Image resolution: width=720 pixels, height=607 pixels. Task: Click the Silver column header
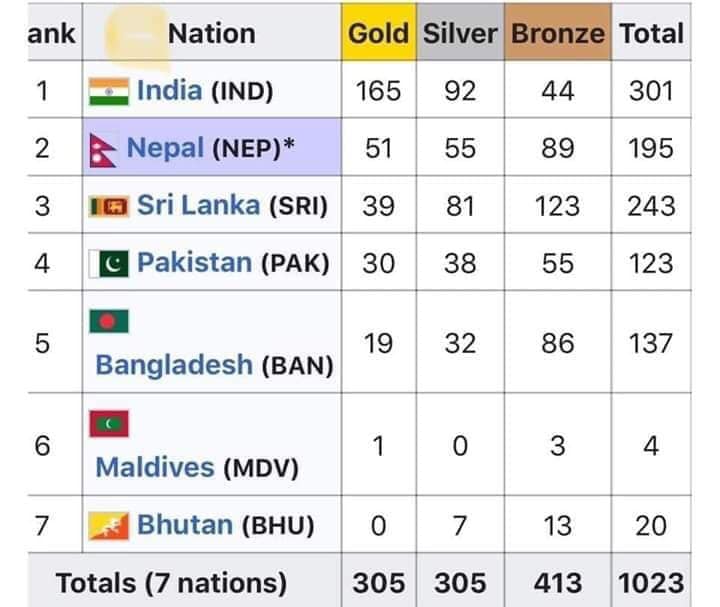pos(459,33)
